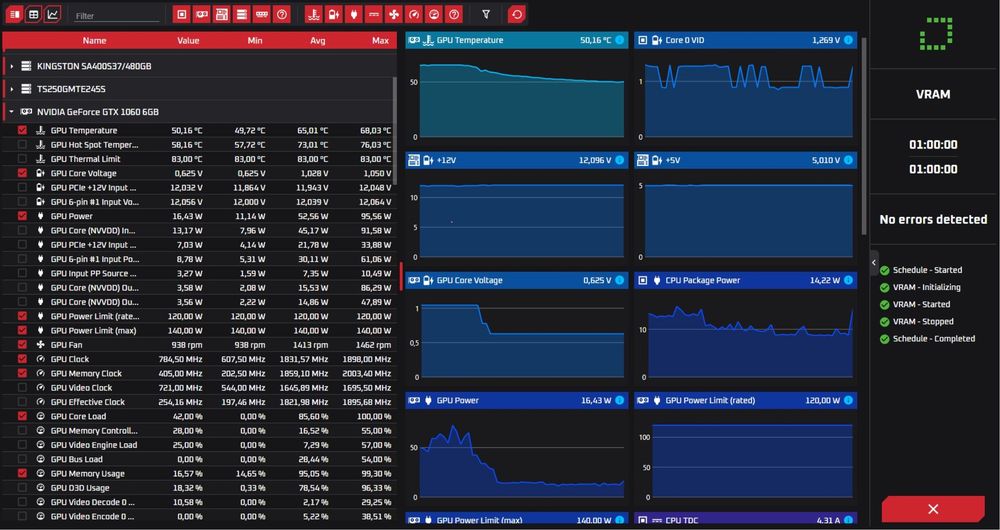Click the 'VRAM - Initializing' log entry
This screenshot has width=1000, height=530.
pos(927,287)
